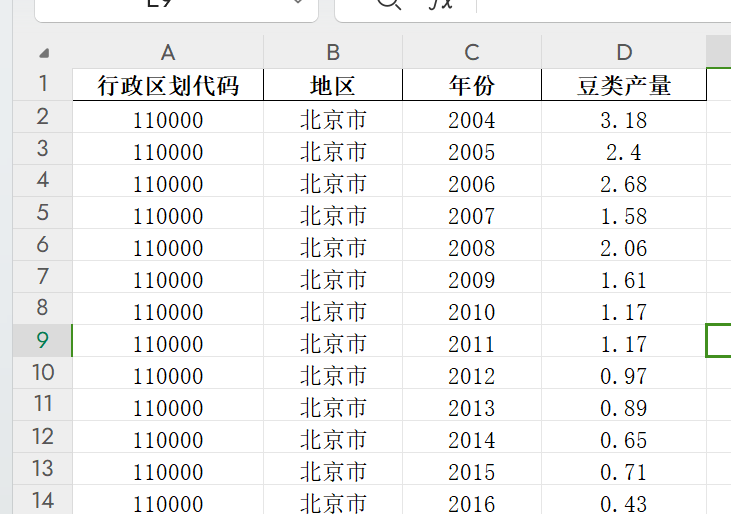This screenshot has height=514, width=731.
Task: Click value cell 1.61
Action: pos(624,277)
